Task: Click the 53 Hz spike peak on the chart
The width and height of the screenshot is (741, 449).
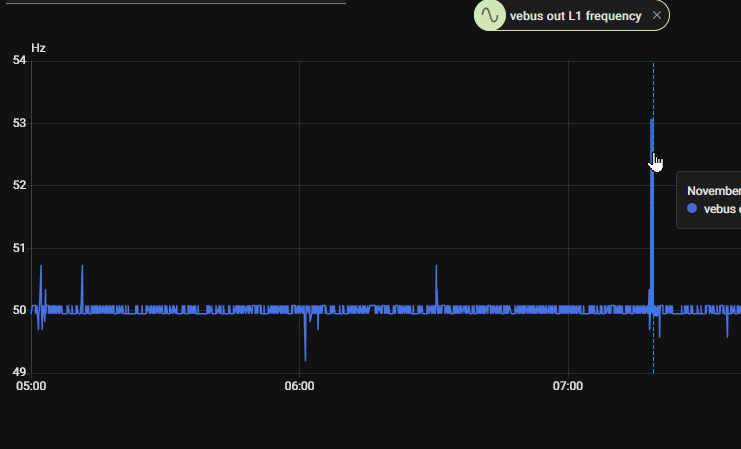Action: pyautogui.click(x=652, y=120)
